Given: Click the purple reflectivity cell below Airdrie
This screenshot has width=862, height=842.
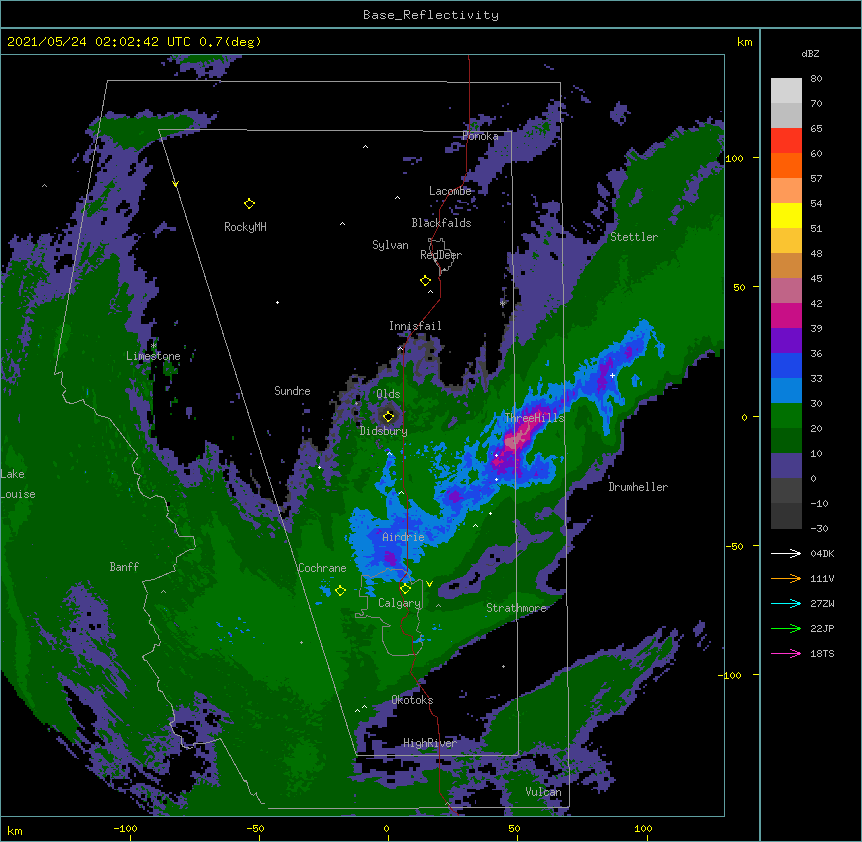Looking at the screenshot, I should (390, 558).
